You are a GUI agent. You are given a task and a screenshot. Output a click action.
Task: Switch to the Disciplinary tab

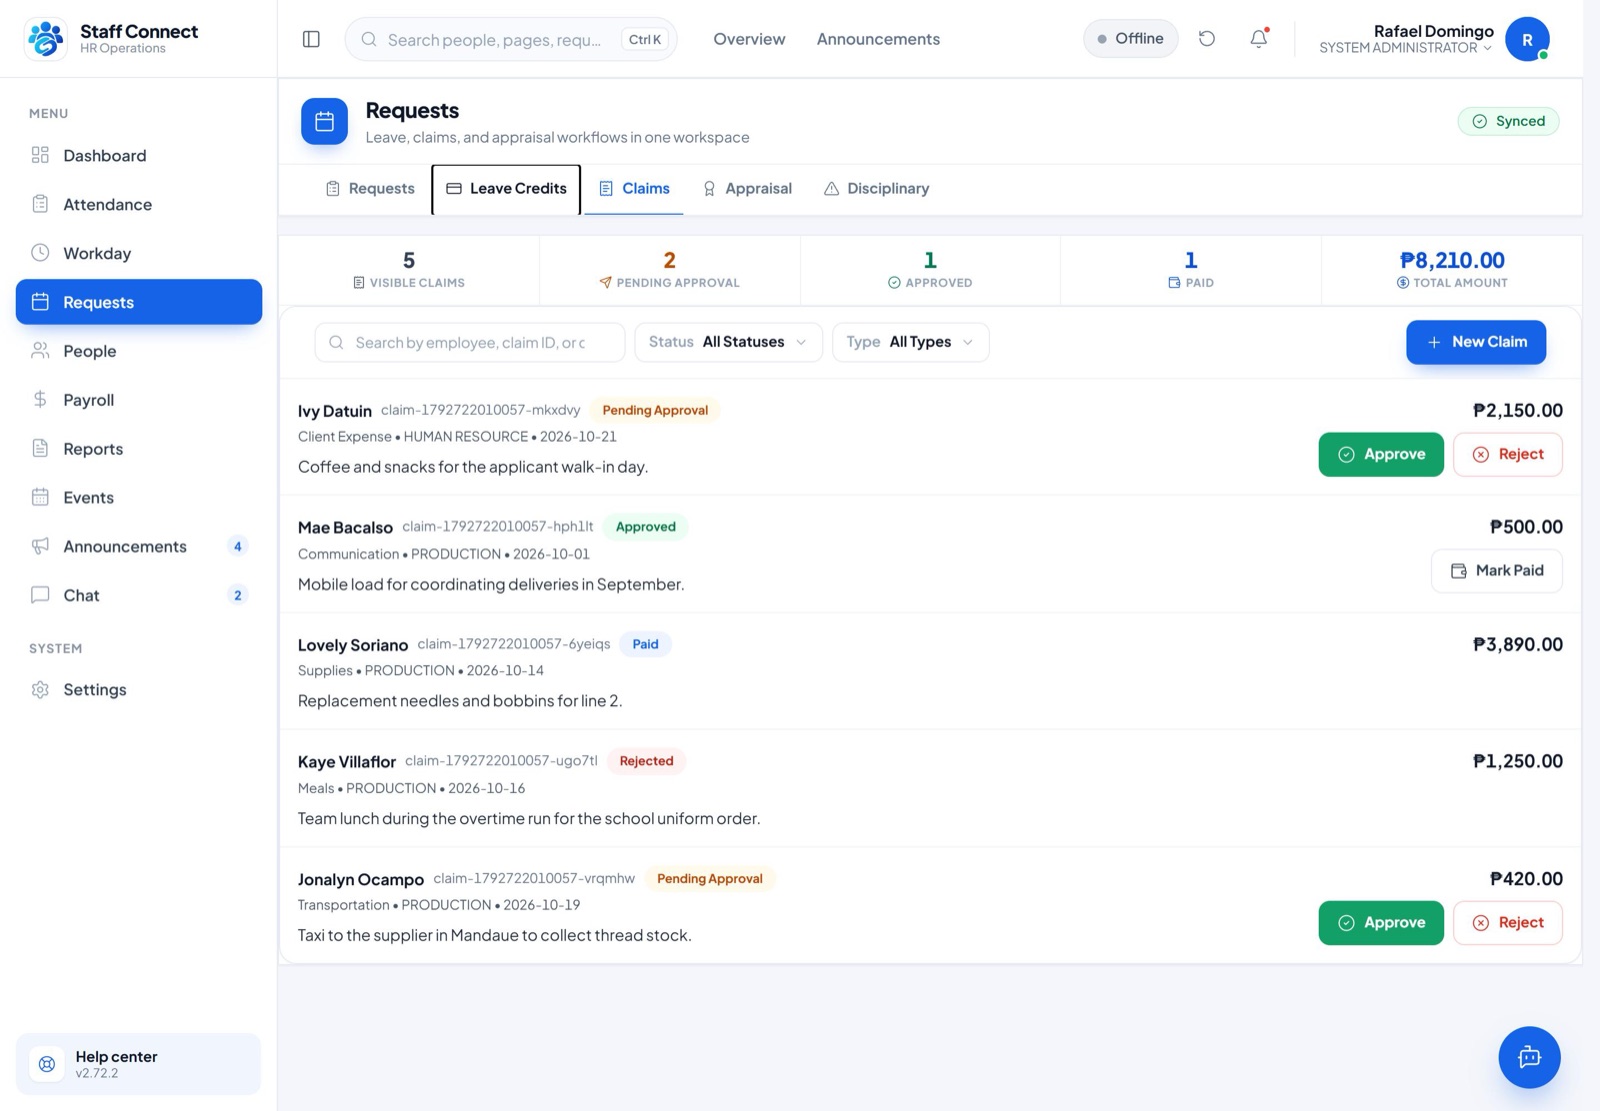pos(876,189)
